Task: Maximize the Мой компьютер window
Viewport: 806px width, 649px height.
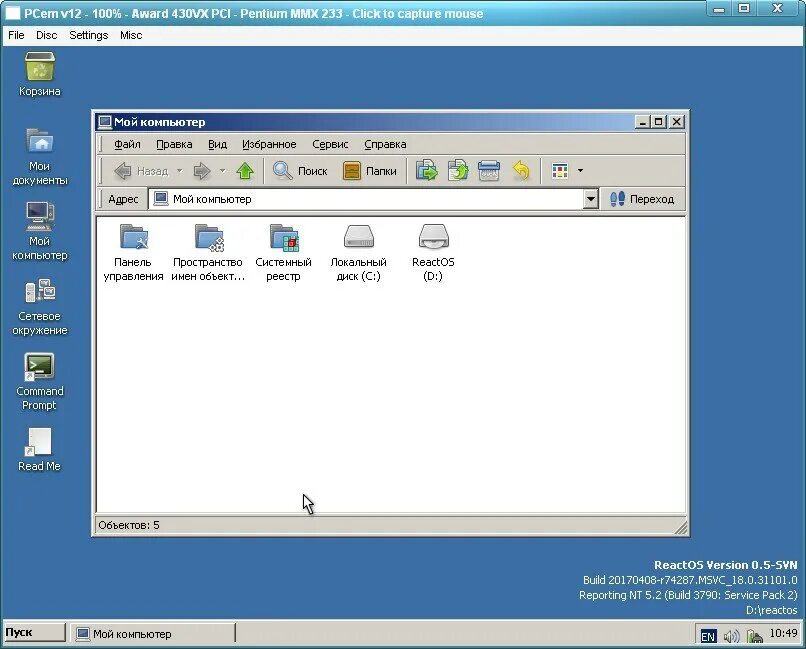Action: tap(658, 122)
